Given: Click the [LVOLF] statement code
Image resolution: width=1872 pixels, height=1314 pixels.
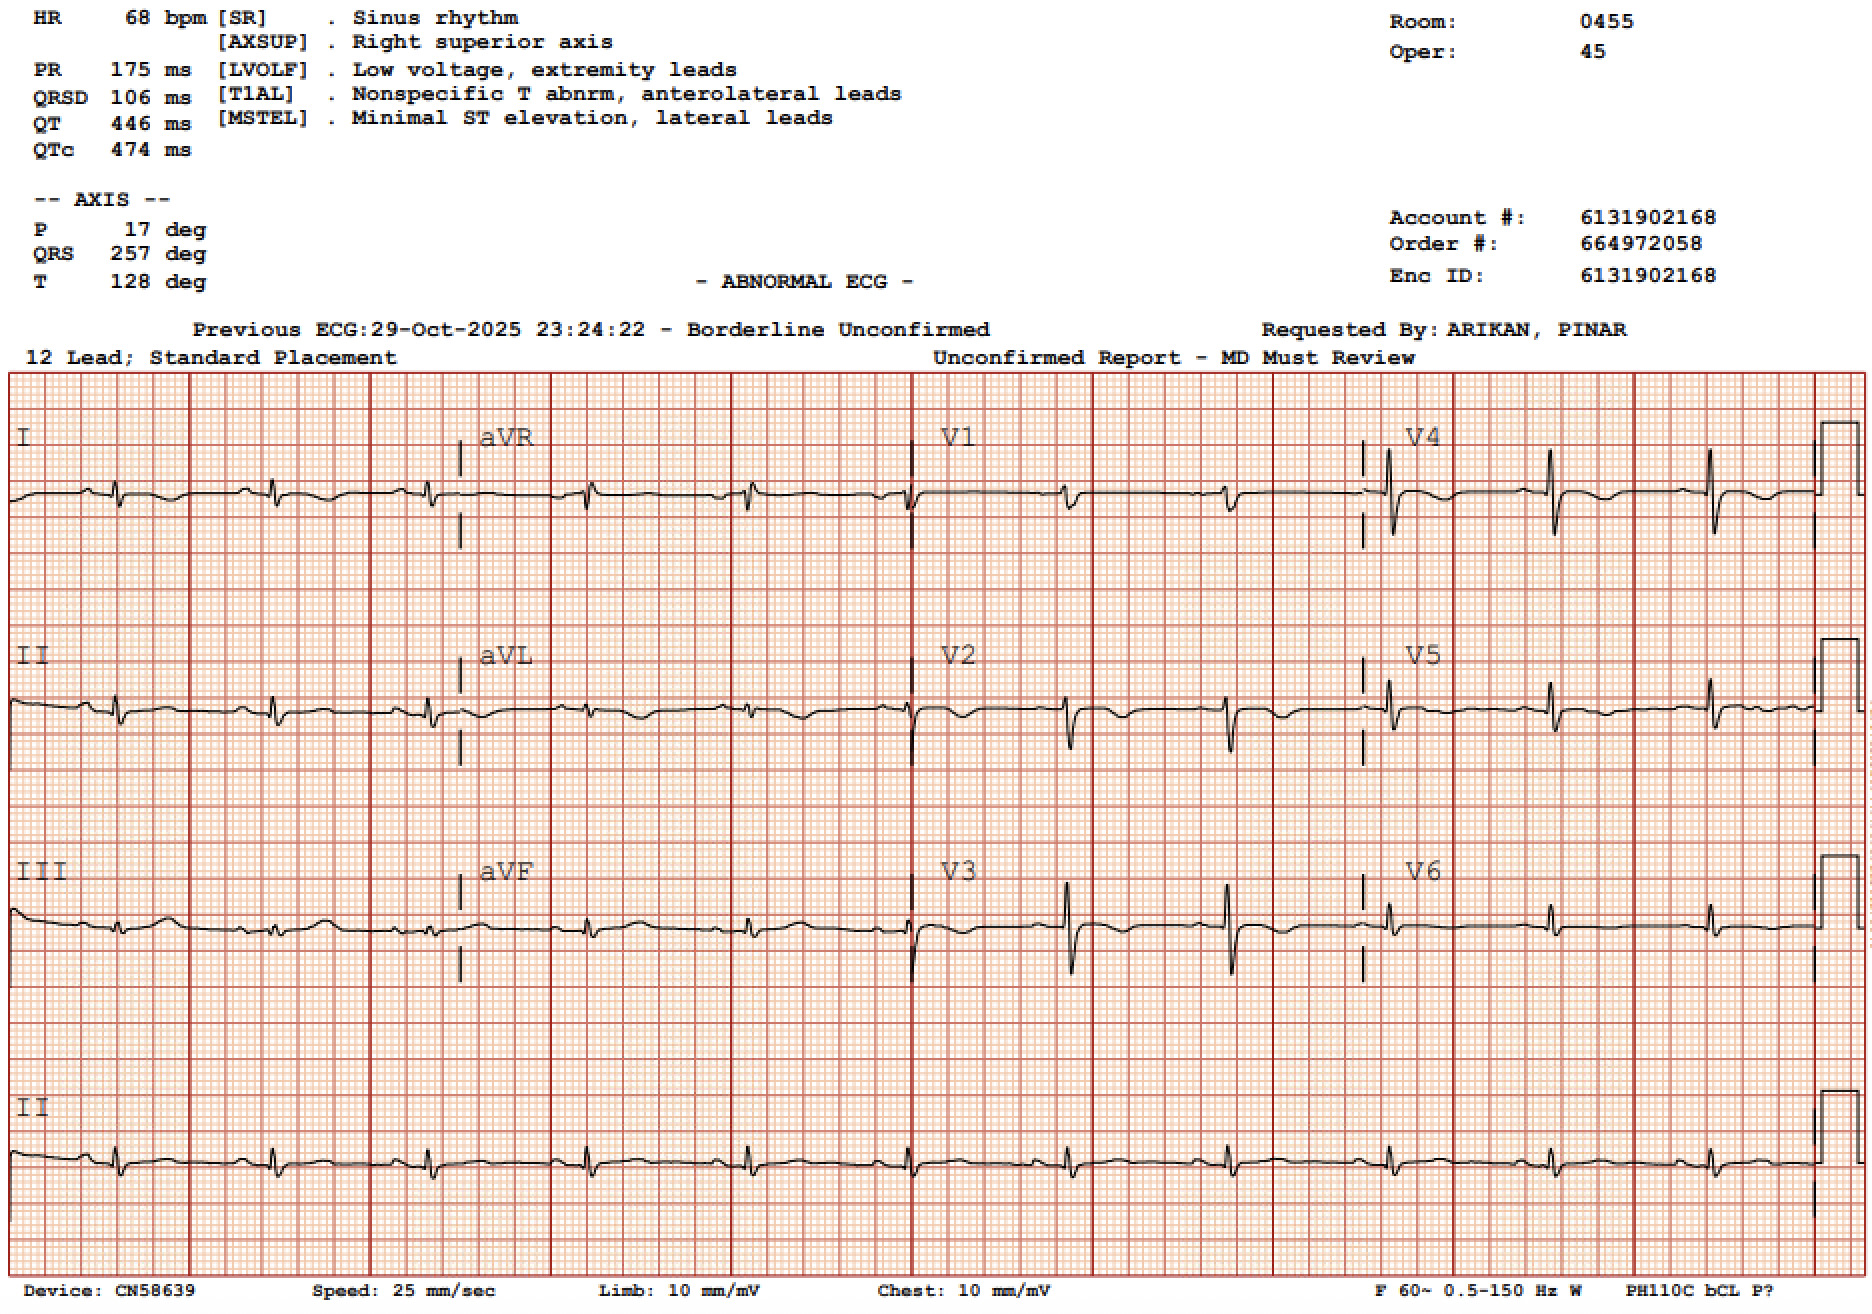Looking at the screenshot, I should point(263,70).
